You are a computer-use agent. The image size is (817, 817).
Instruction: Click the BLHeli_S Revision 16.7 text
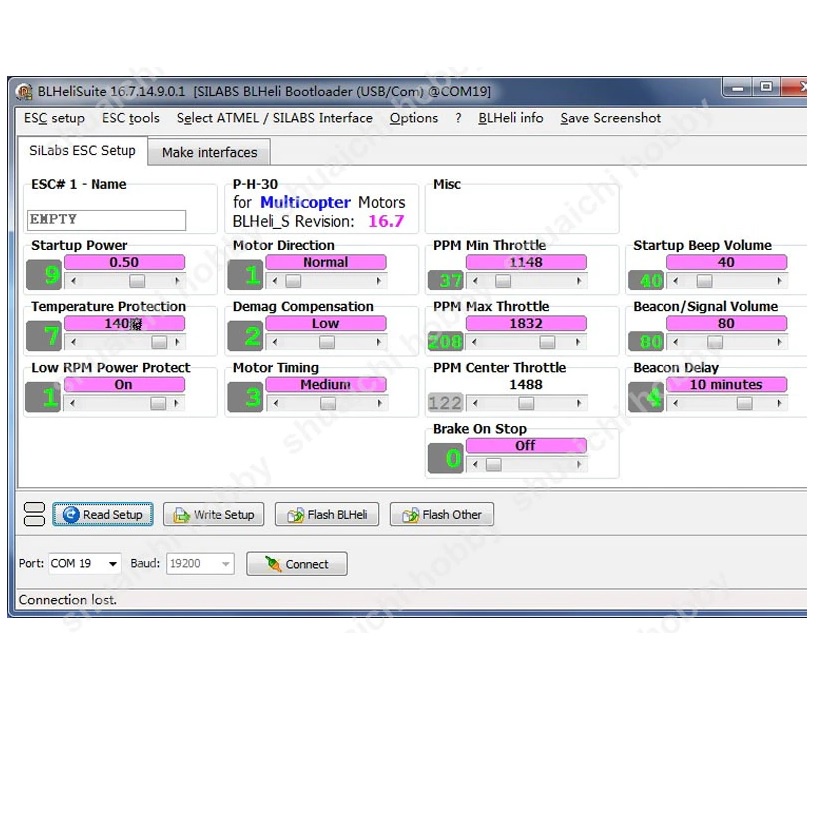[x=318, y=221]
